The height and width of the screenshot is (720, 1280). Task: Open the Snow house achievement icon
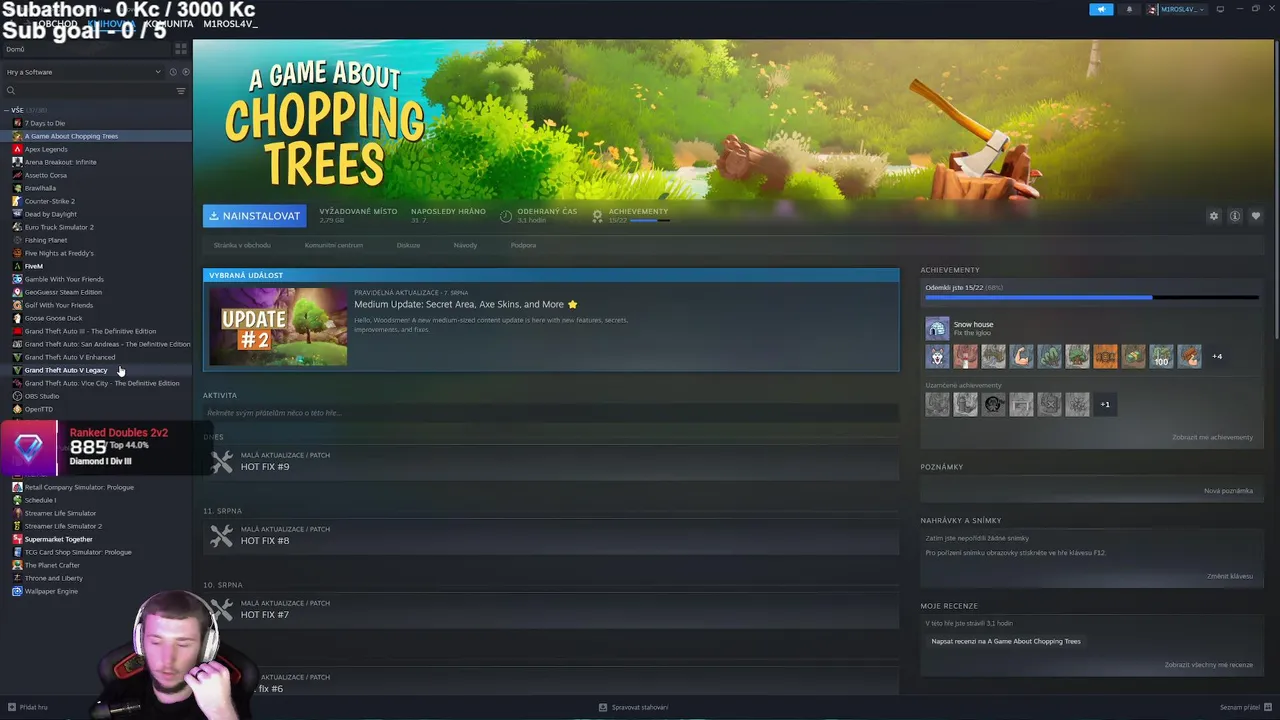tap(937, 328)
